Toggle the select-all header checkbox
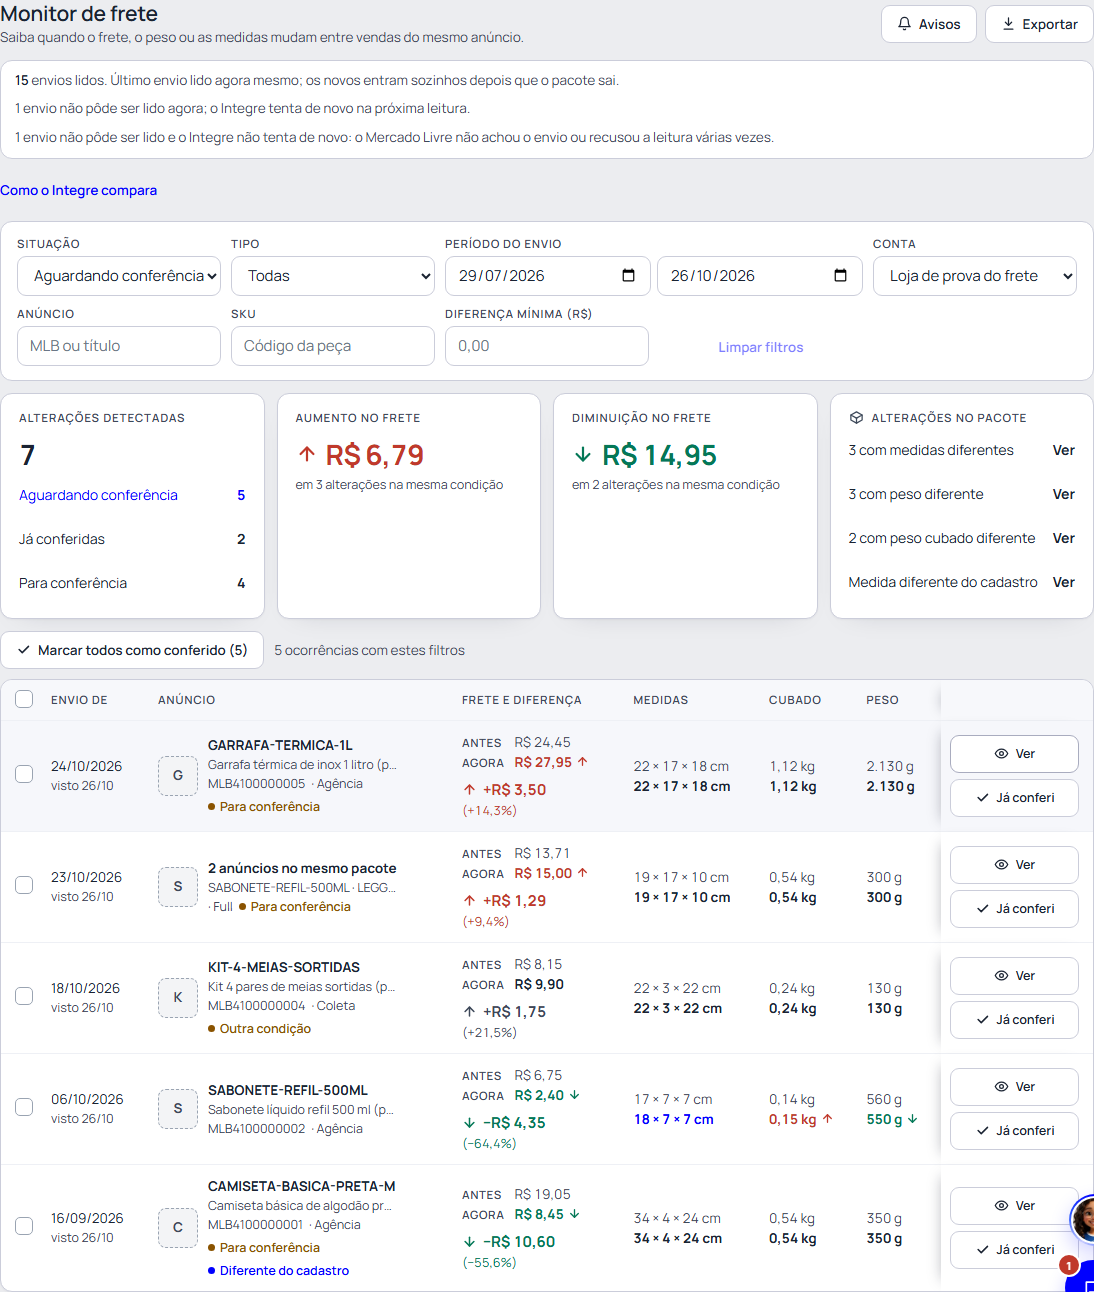Image resolution: width=1094 pixels, height=1292 pixels. pos(24,699)
